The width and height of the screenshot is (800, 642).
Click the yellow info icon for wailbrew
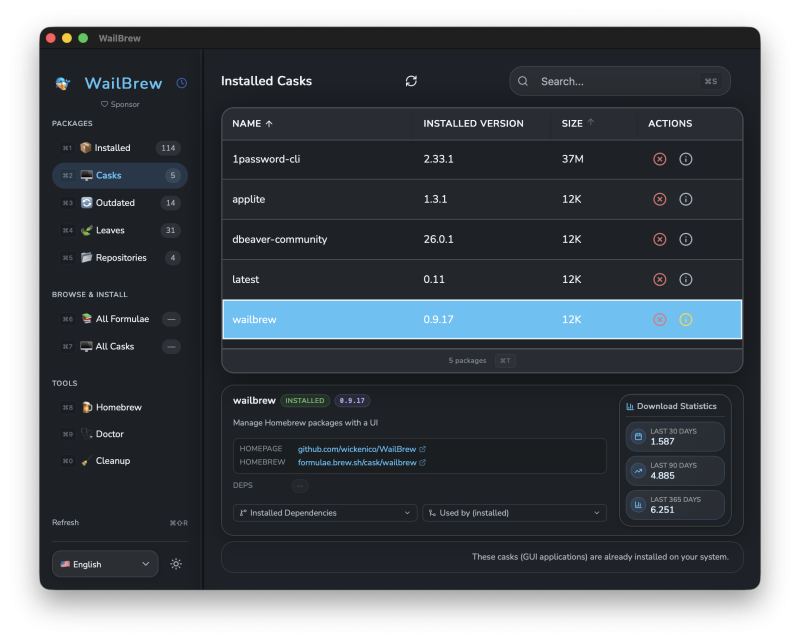coord(686,319)
